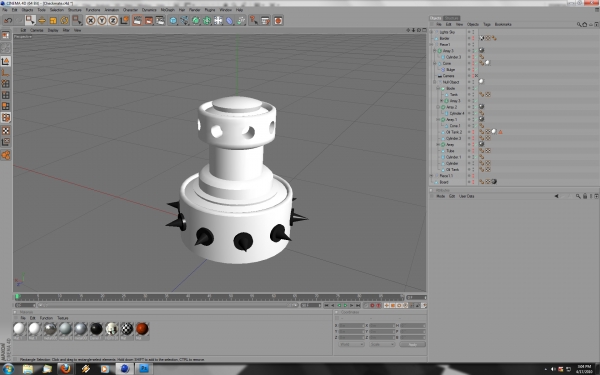Image resolution: width=600 pixels, height=375 pixels.
Task: Click the Undo arrow icon
Action: pos(8,20)
